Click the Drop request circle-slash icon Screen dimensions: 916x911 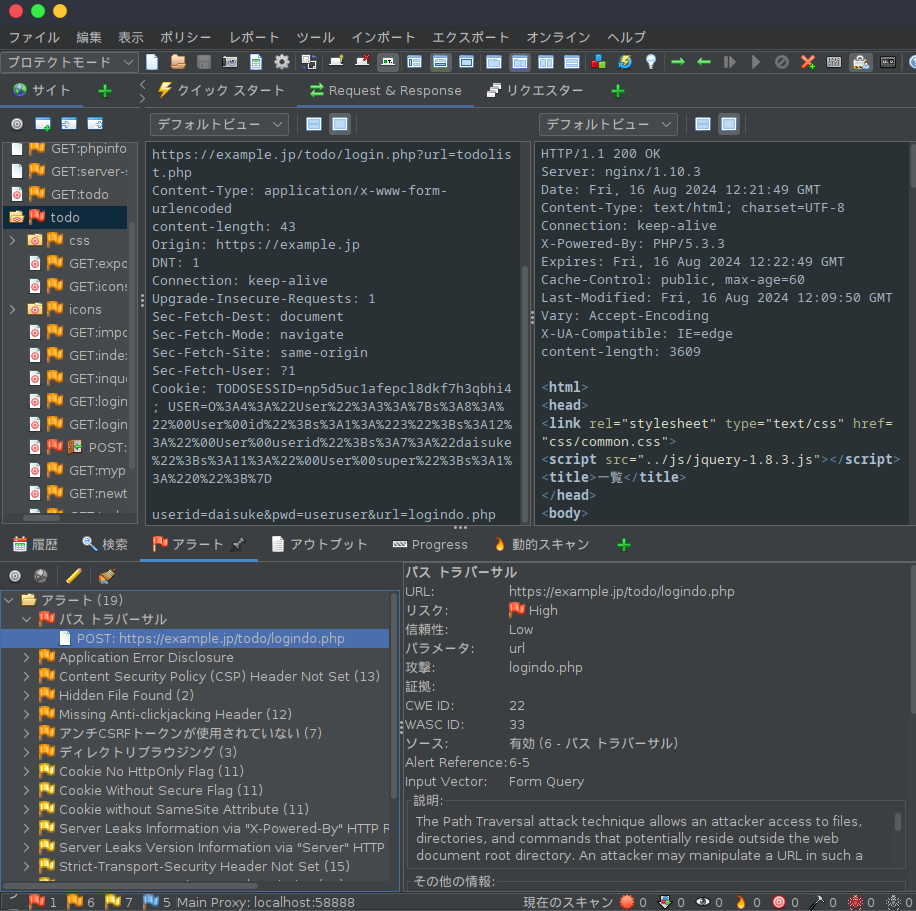[782, 62]
